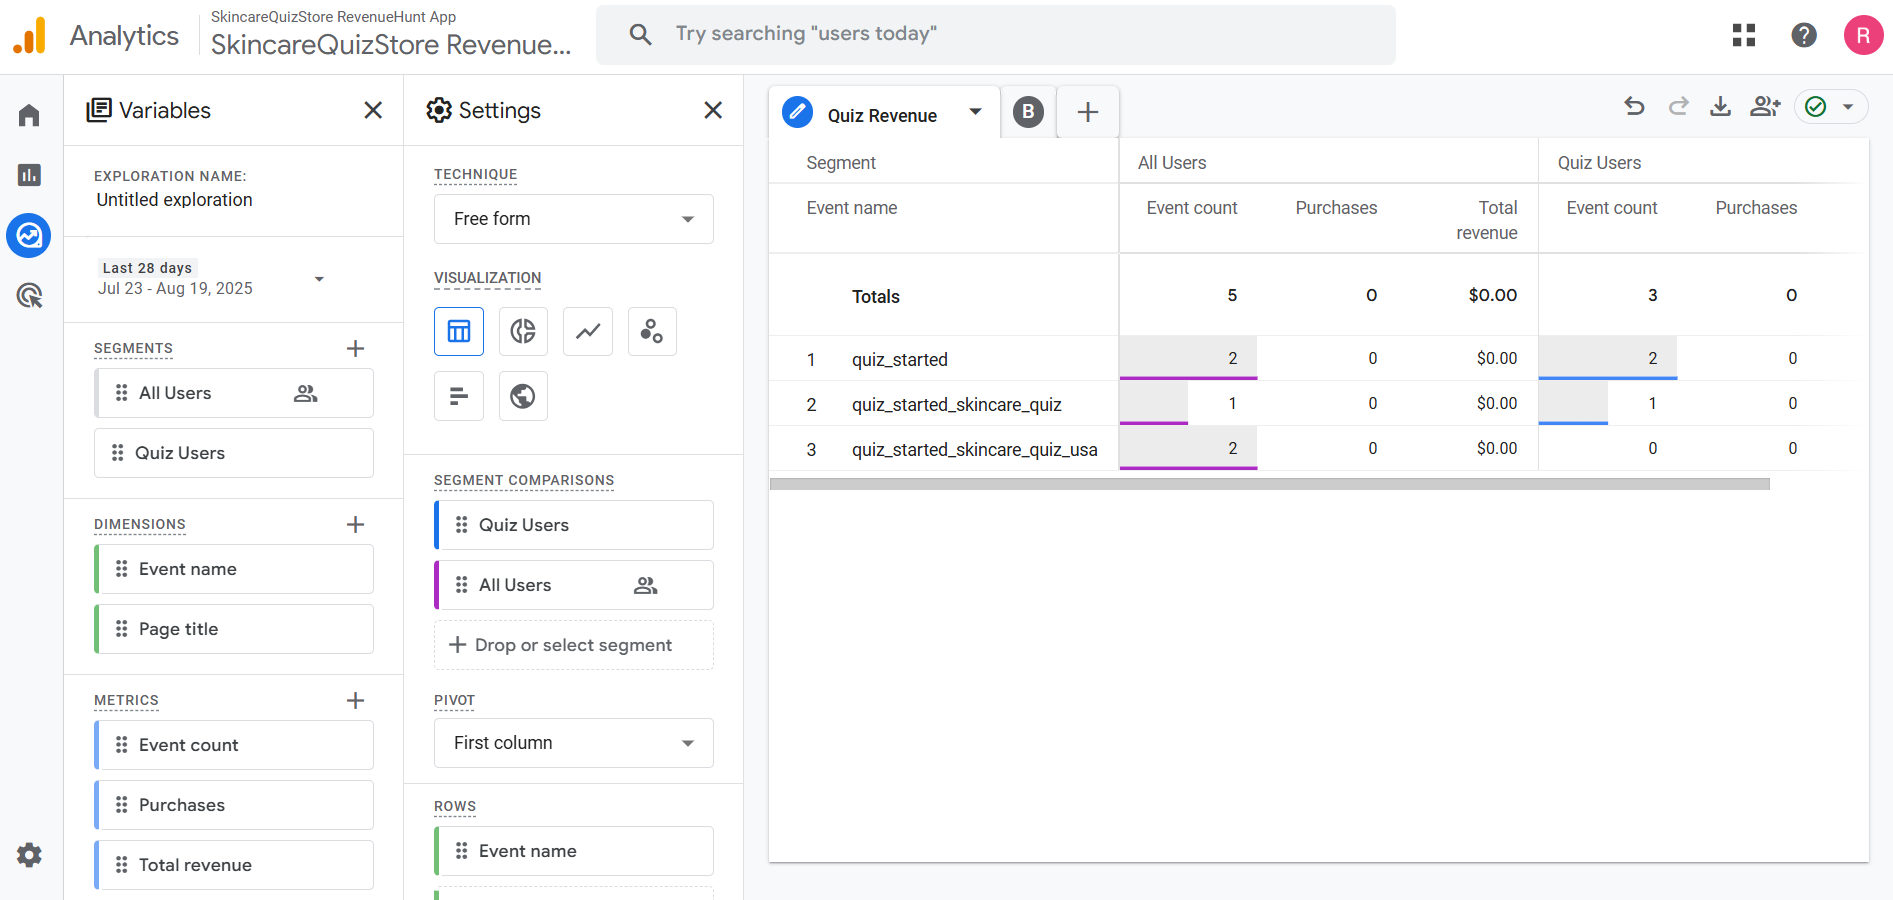Open the Analytics logo home
The image size is (1893, 900).
tap(30, 36)
